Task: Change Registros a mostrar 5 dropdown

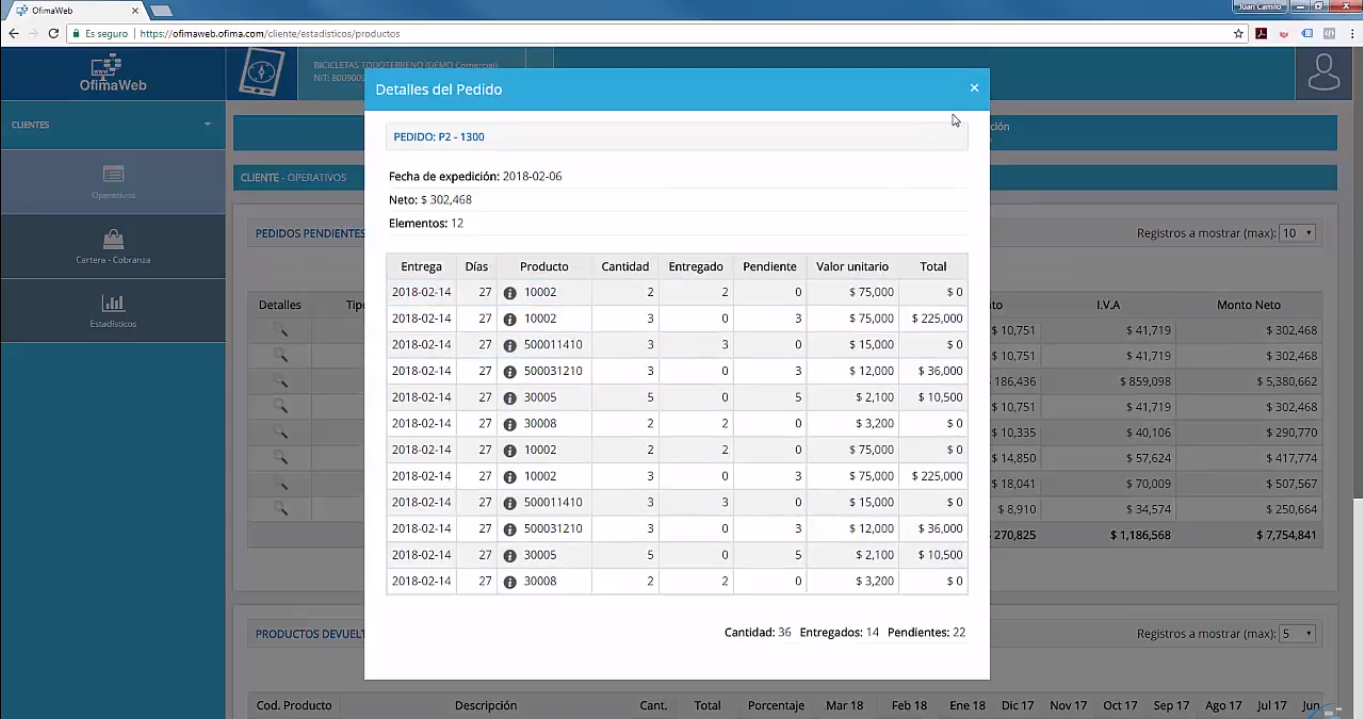Action: coord(1297,633)
